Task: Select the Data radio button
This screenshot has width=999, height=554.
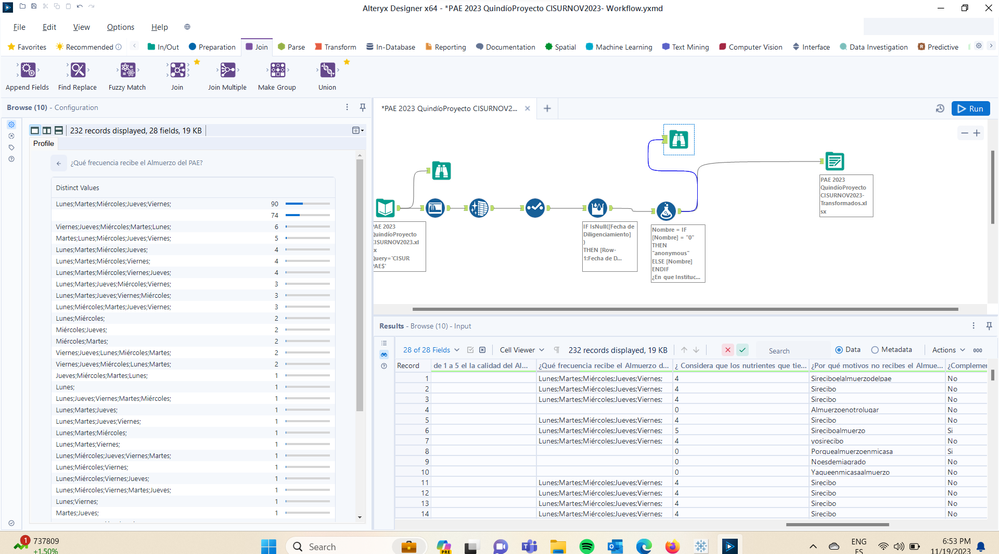Action: pyautogui.click(x=839, y=350)
